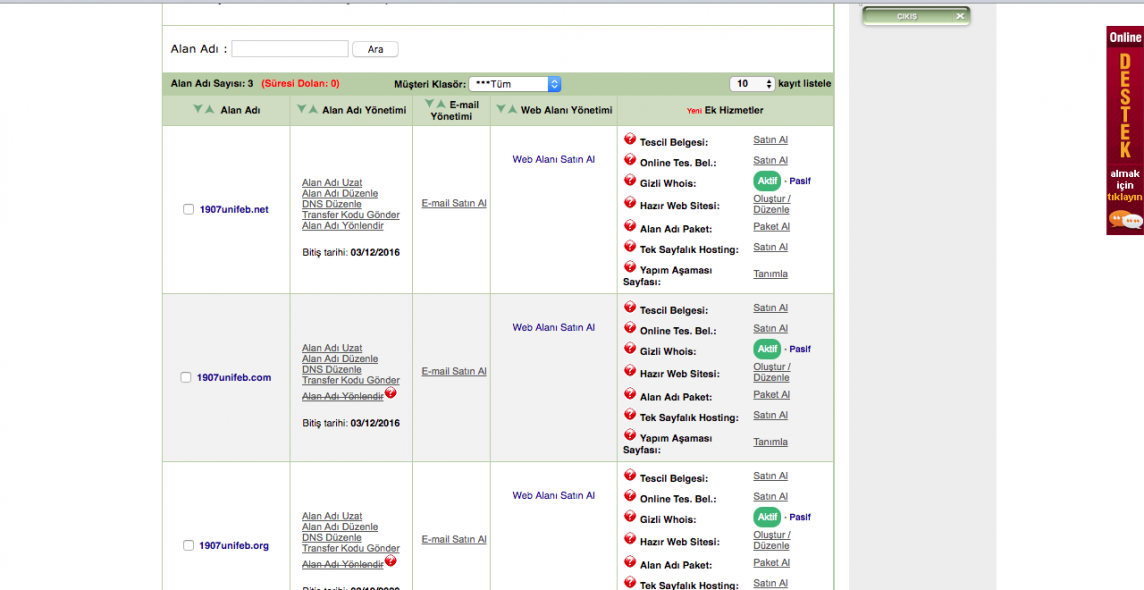Open the kayıt listele count selector showing 10

click(752, 84)
